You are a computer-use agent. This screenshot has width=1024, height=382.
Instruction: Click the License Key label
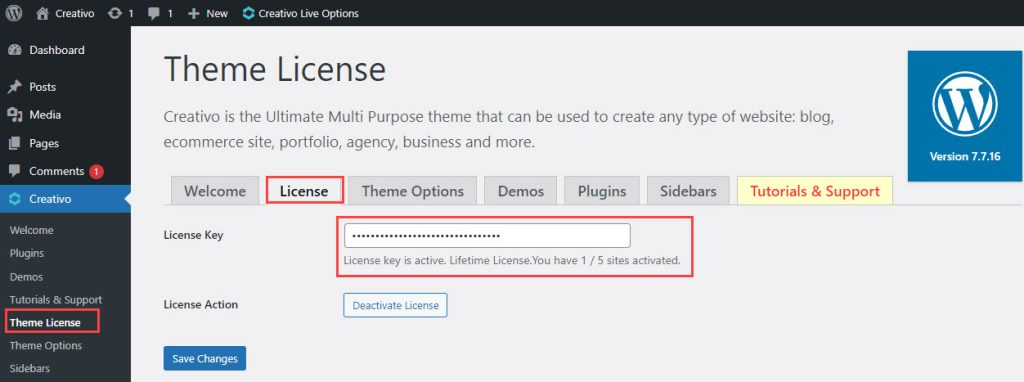point(193,235)
